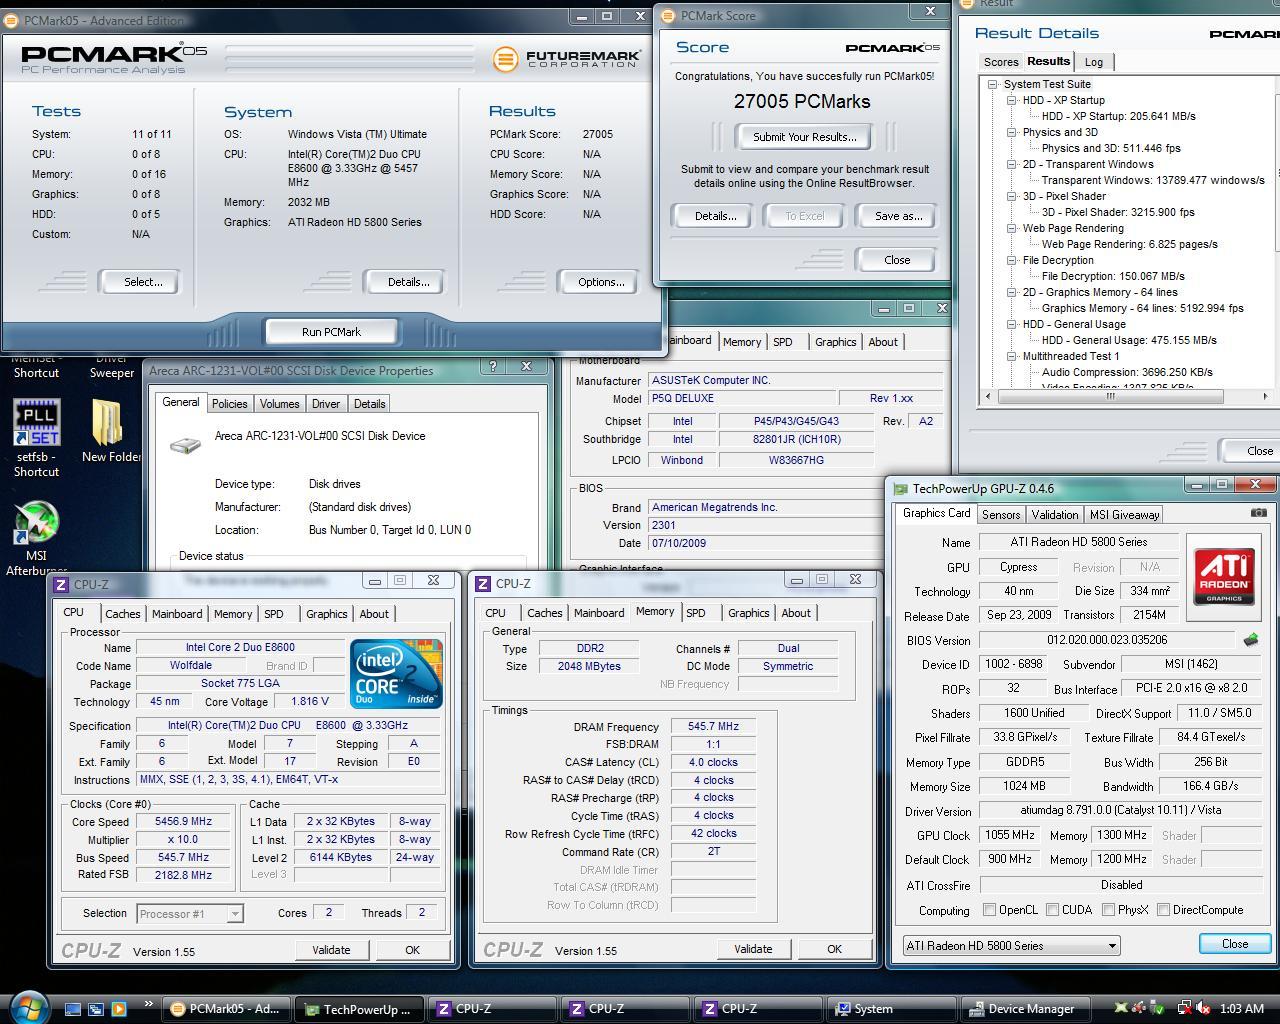The image size is (1280, 1024).
Task: Open the SPD tab in the CPU-Z Memory window
Action: point(696,613)
